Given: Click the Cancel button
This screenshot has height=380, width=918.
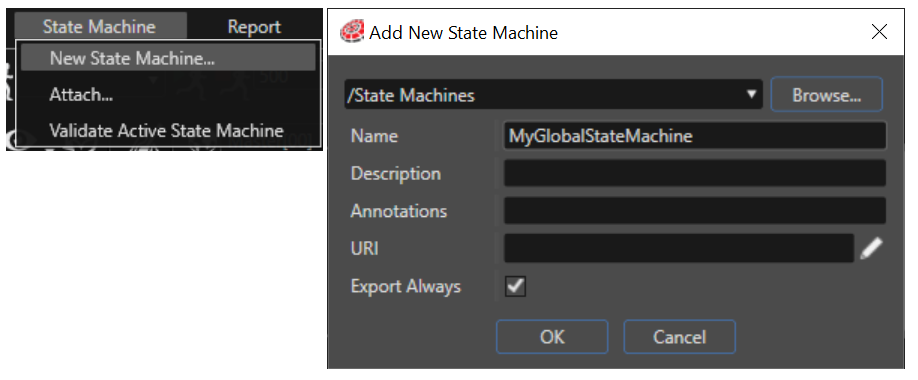Looking at the screenshot, I should (679, 337).
